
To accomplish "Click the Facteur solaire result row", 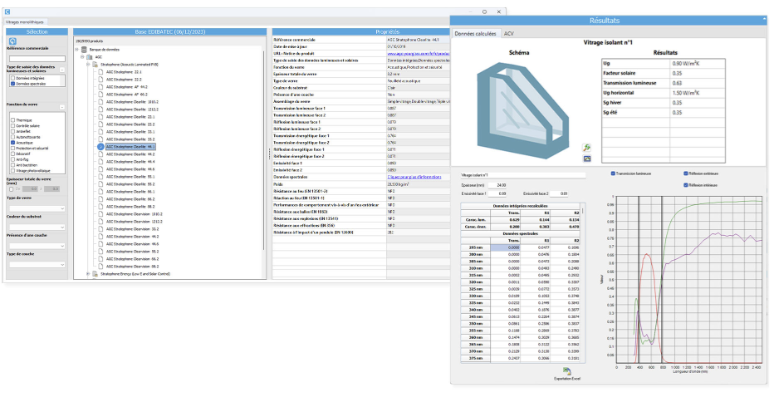I will (x=663, y=73).
